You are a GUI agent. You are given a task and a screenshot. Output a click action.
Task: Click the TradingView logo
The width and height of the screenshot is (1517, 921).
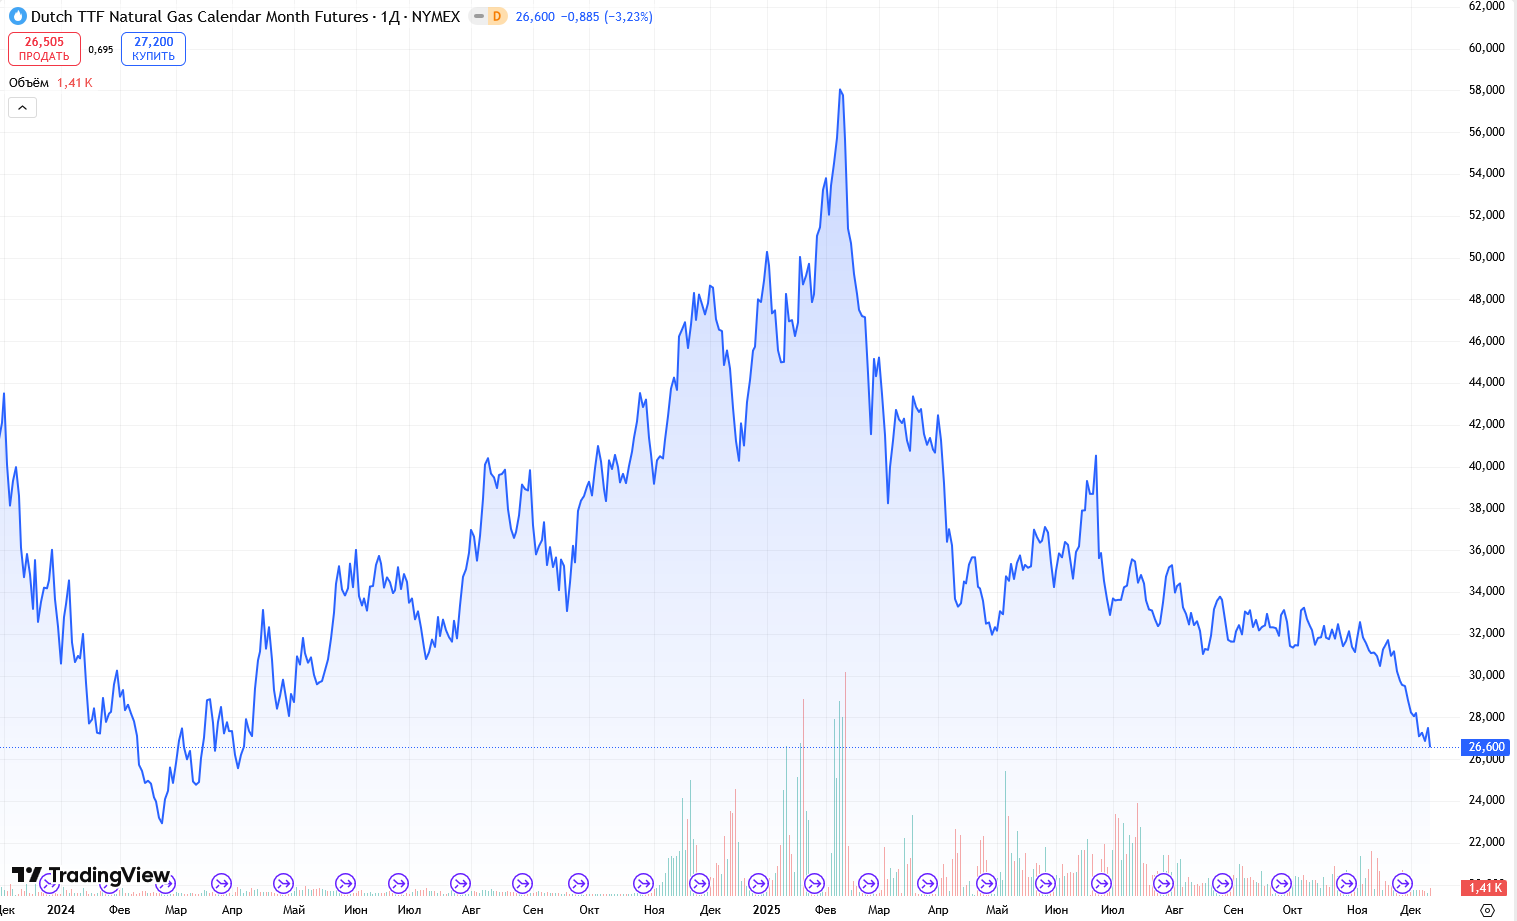tap(91, 876)
